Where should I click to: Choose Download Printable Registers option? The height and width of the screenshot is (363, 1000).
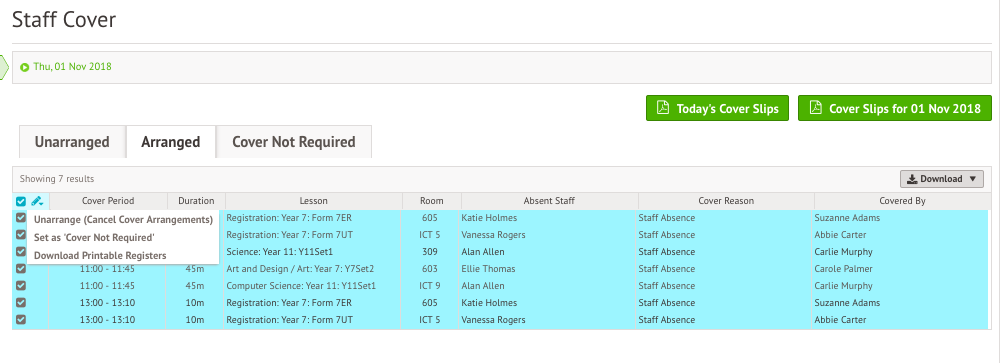(x=100, y=255)
